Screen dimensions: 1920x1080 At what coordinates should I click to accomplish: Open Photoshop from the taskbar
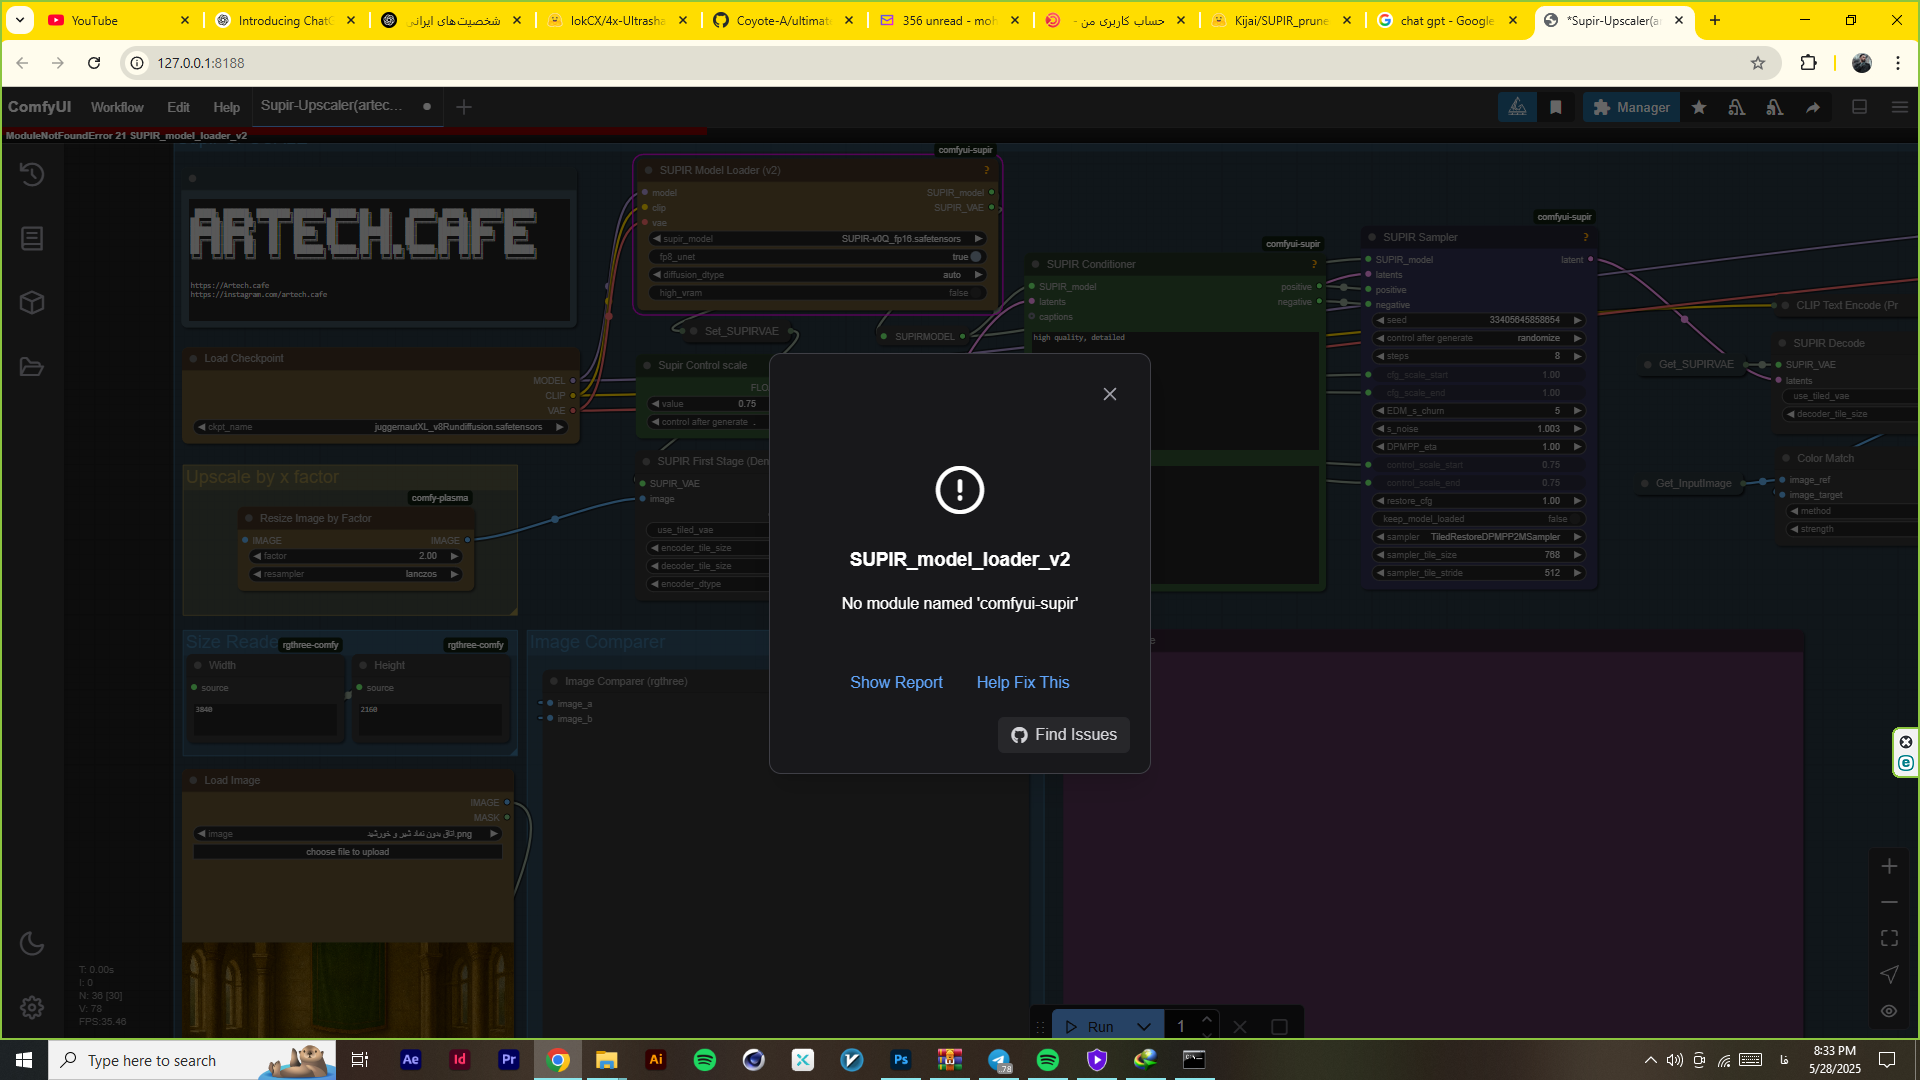pyautogui.click(x=901, y=1060)
